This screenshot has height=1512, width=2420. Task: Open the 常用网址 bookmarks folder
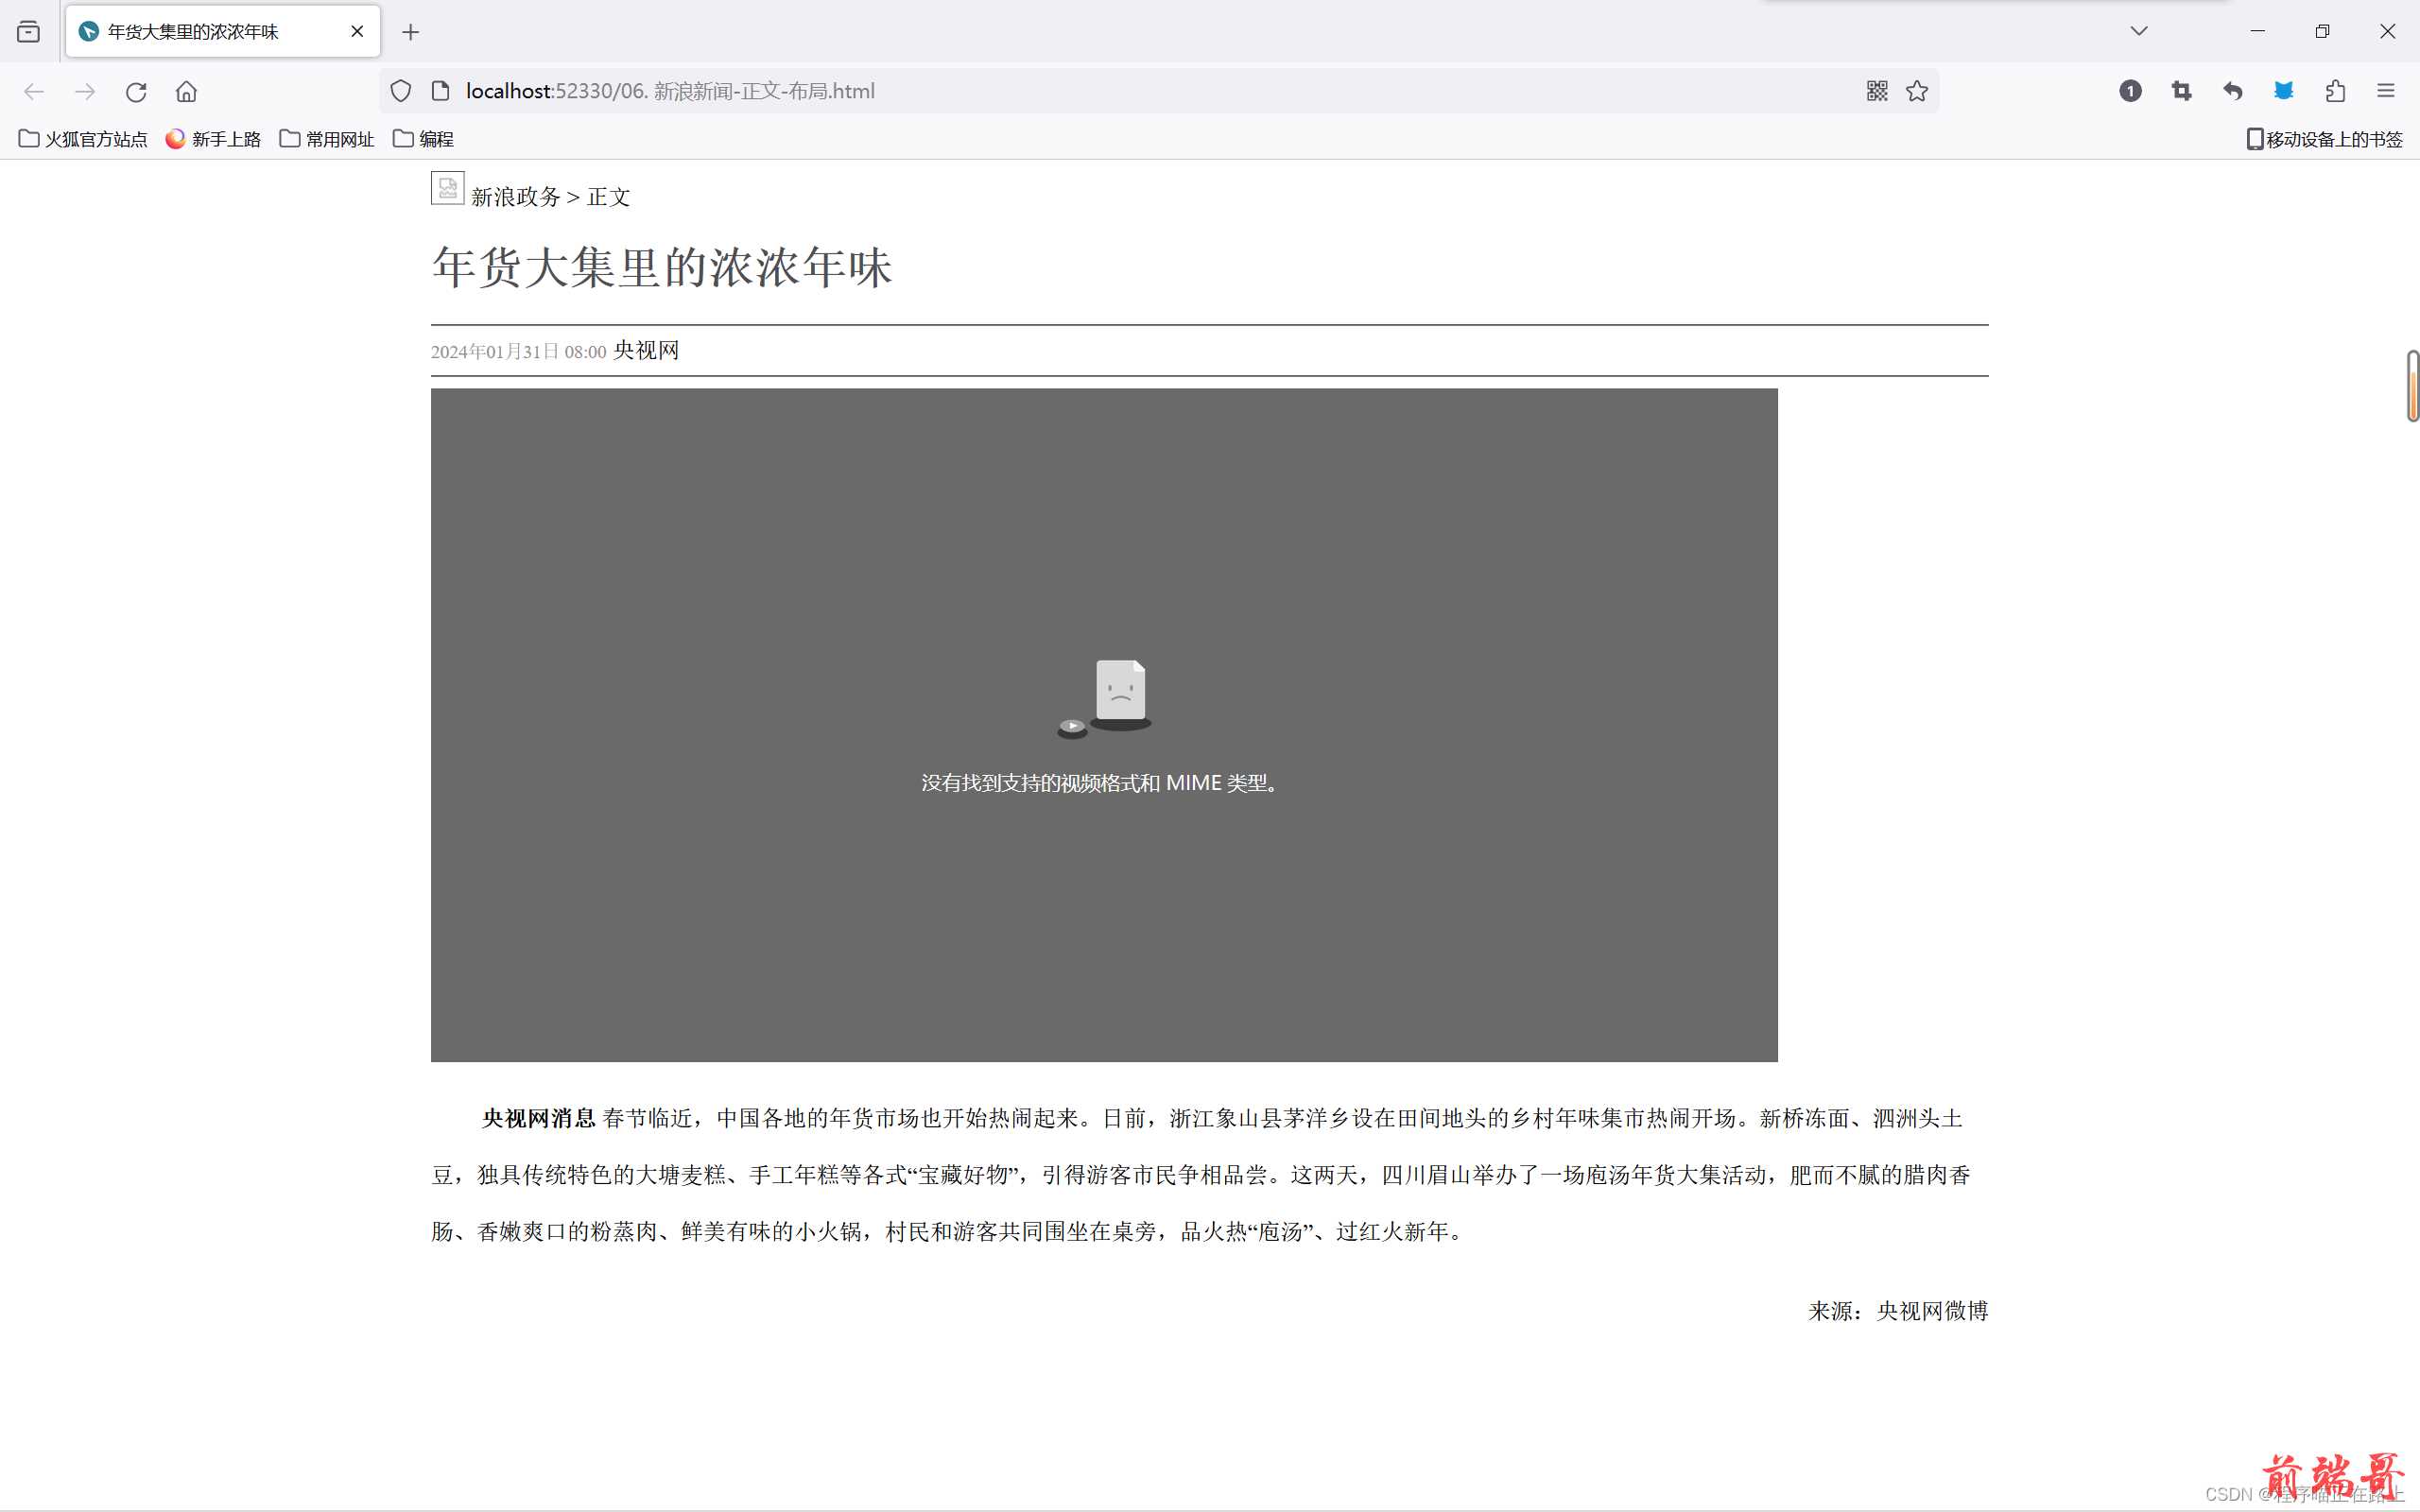pos(327,139)
